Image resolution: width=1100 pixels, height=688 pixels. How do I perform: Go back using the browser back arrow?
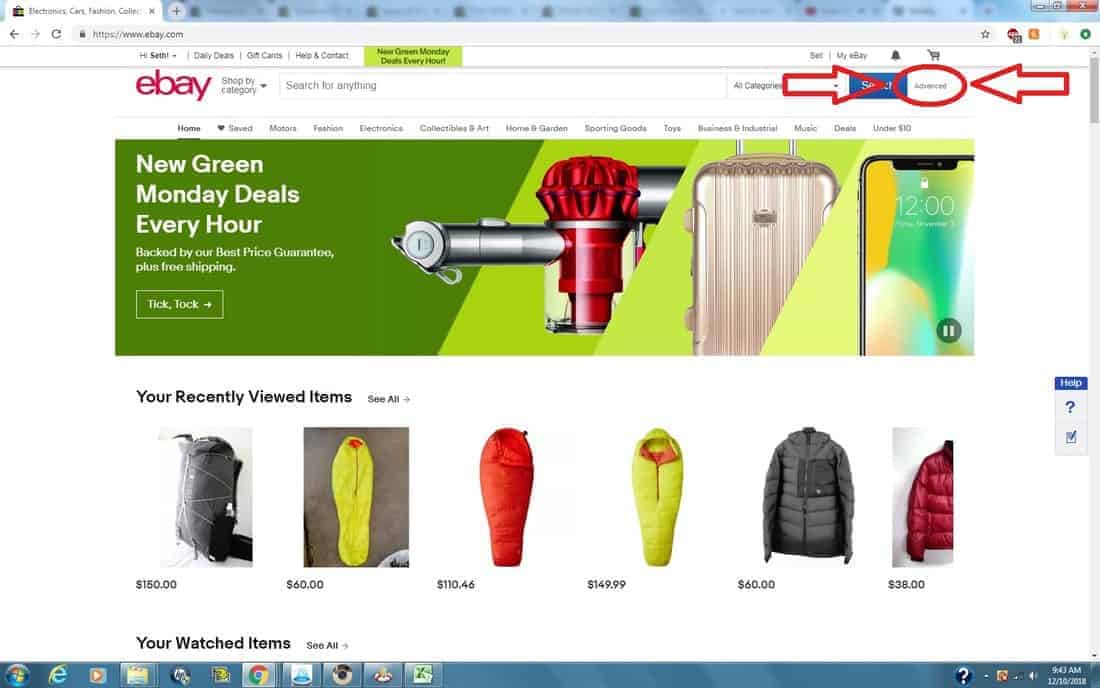click(15, 34)
